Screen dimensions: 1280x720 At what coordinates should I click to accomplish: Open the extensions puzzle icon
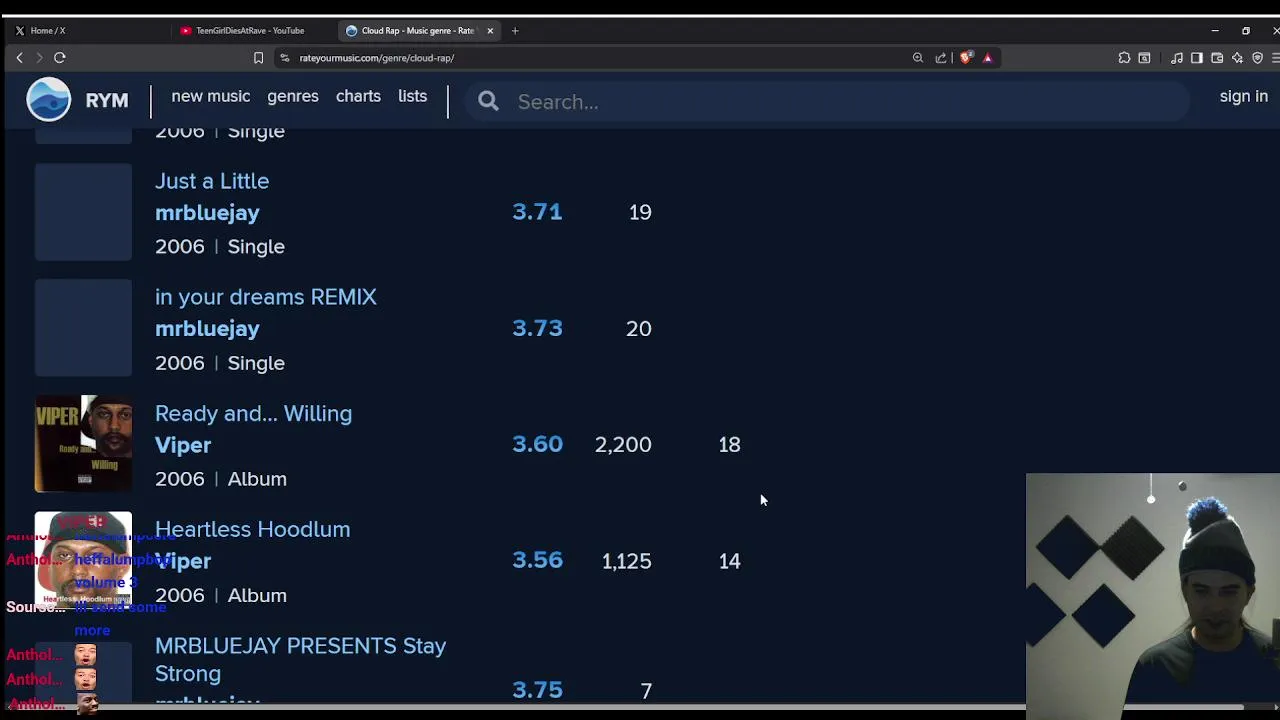tap(1124, 58)
